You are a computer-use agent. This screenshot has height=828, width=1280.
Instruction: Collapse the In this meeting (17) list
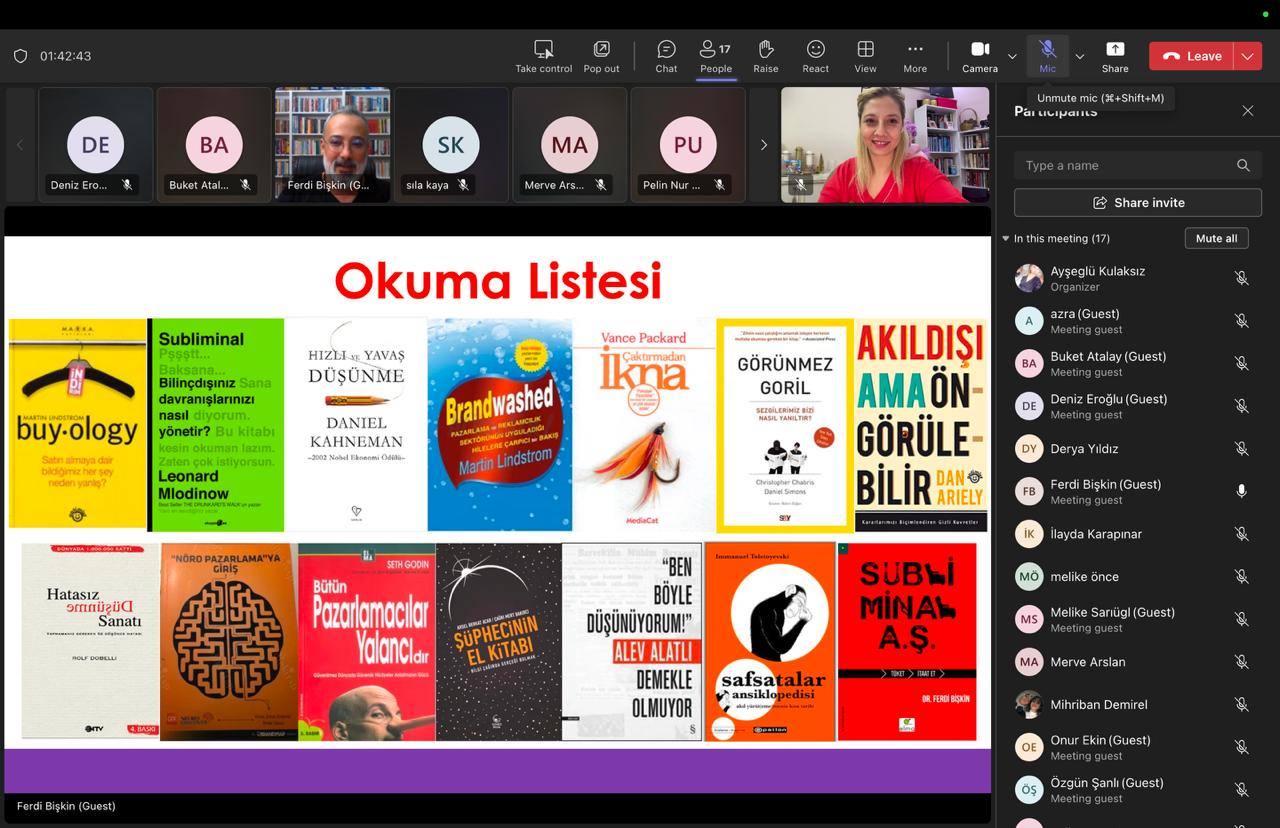coord(1006,238)
